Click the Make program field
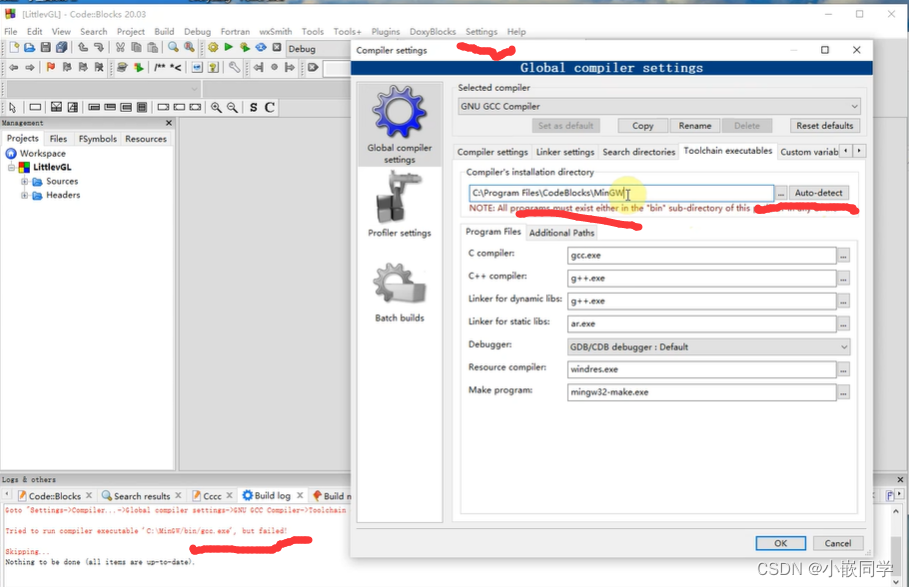The height and width of the screenshot is (587, 909). click(x=701, y=392)
